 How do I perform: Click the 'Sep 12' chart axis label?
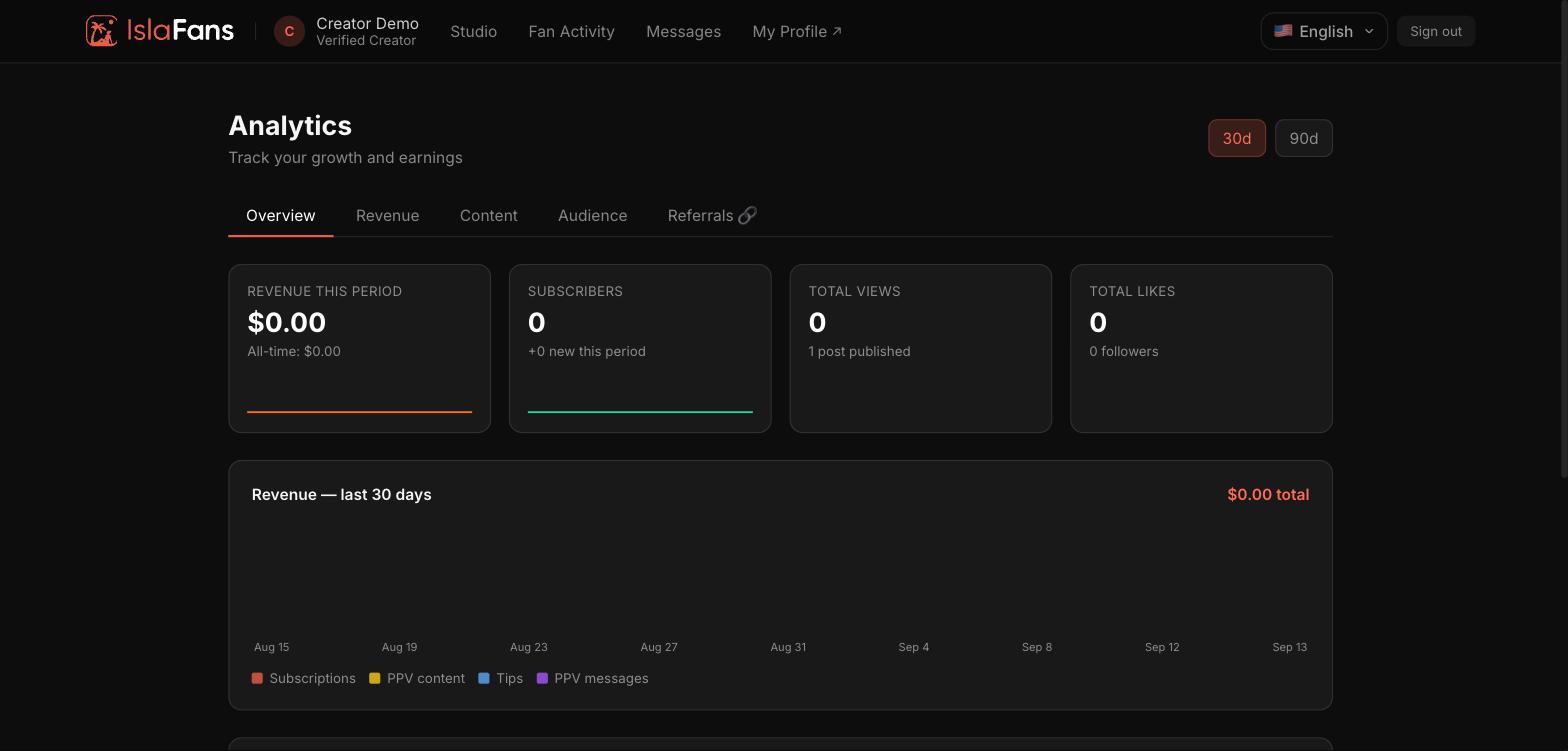[x=1162, y=647]
